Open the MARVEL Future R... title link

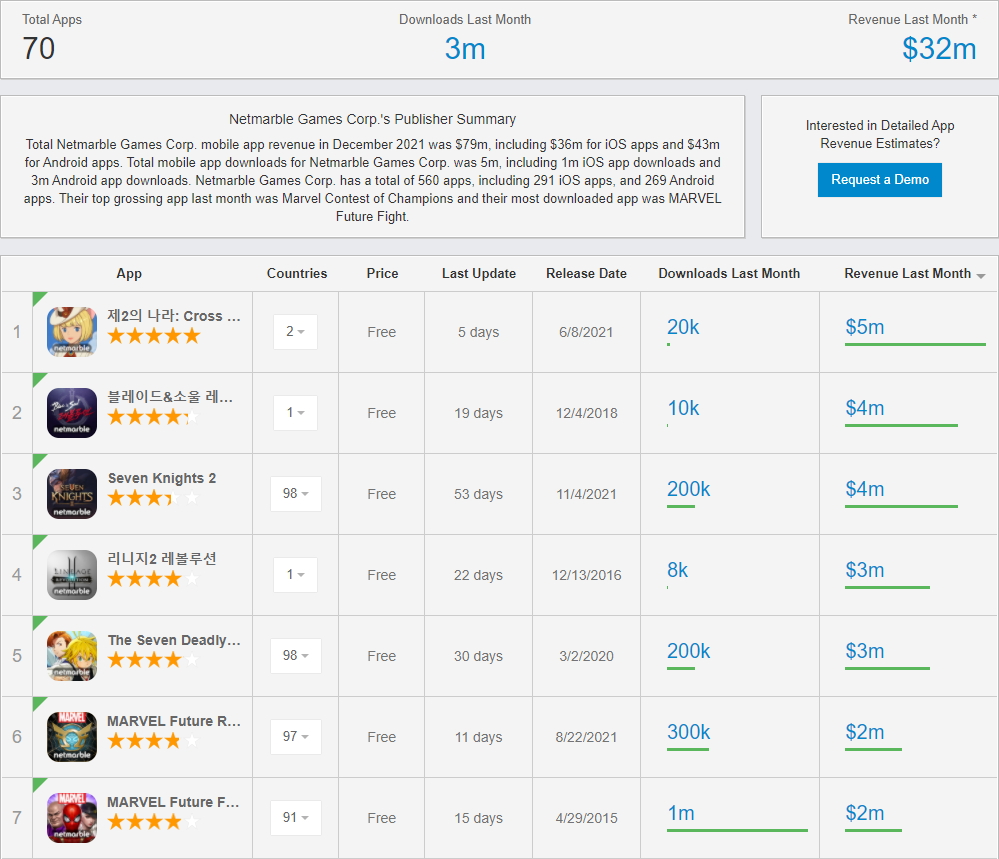[x=173, y=721]
